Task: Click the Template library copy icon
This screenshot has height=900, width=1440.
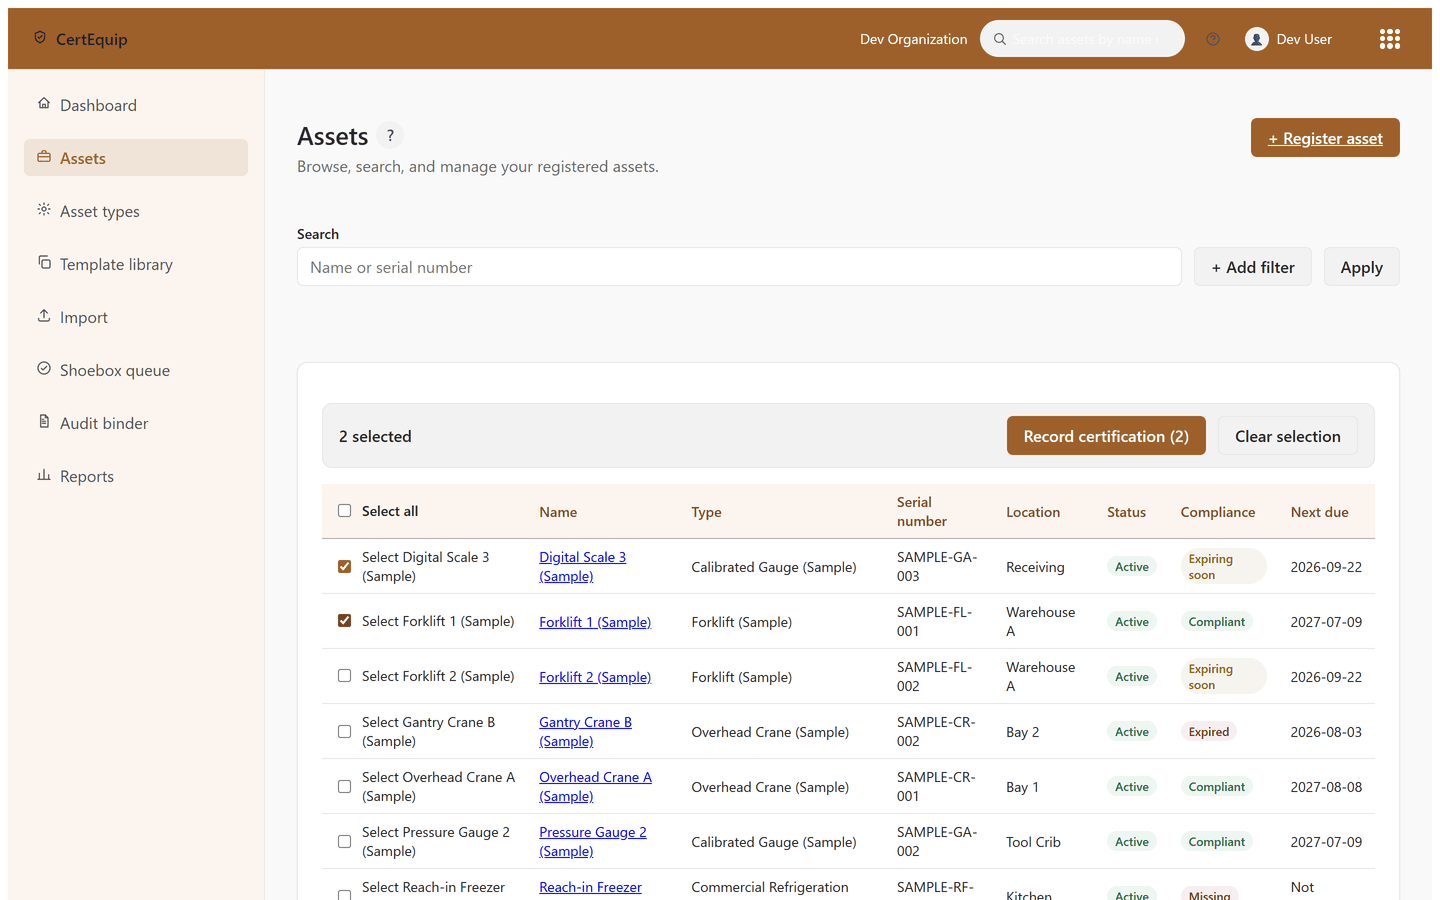Action: click(x=44, y=263)
